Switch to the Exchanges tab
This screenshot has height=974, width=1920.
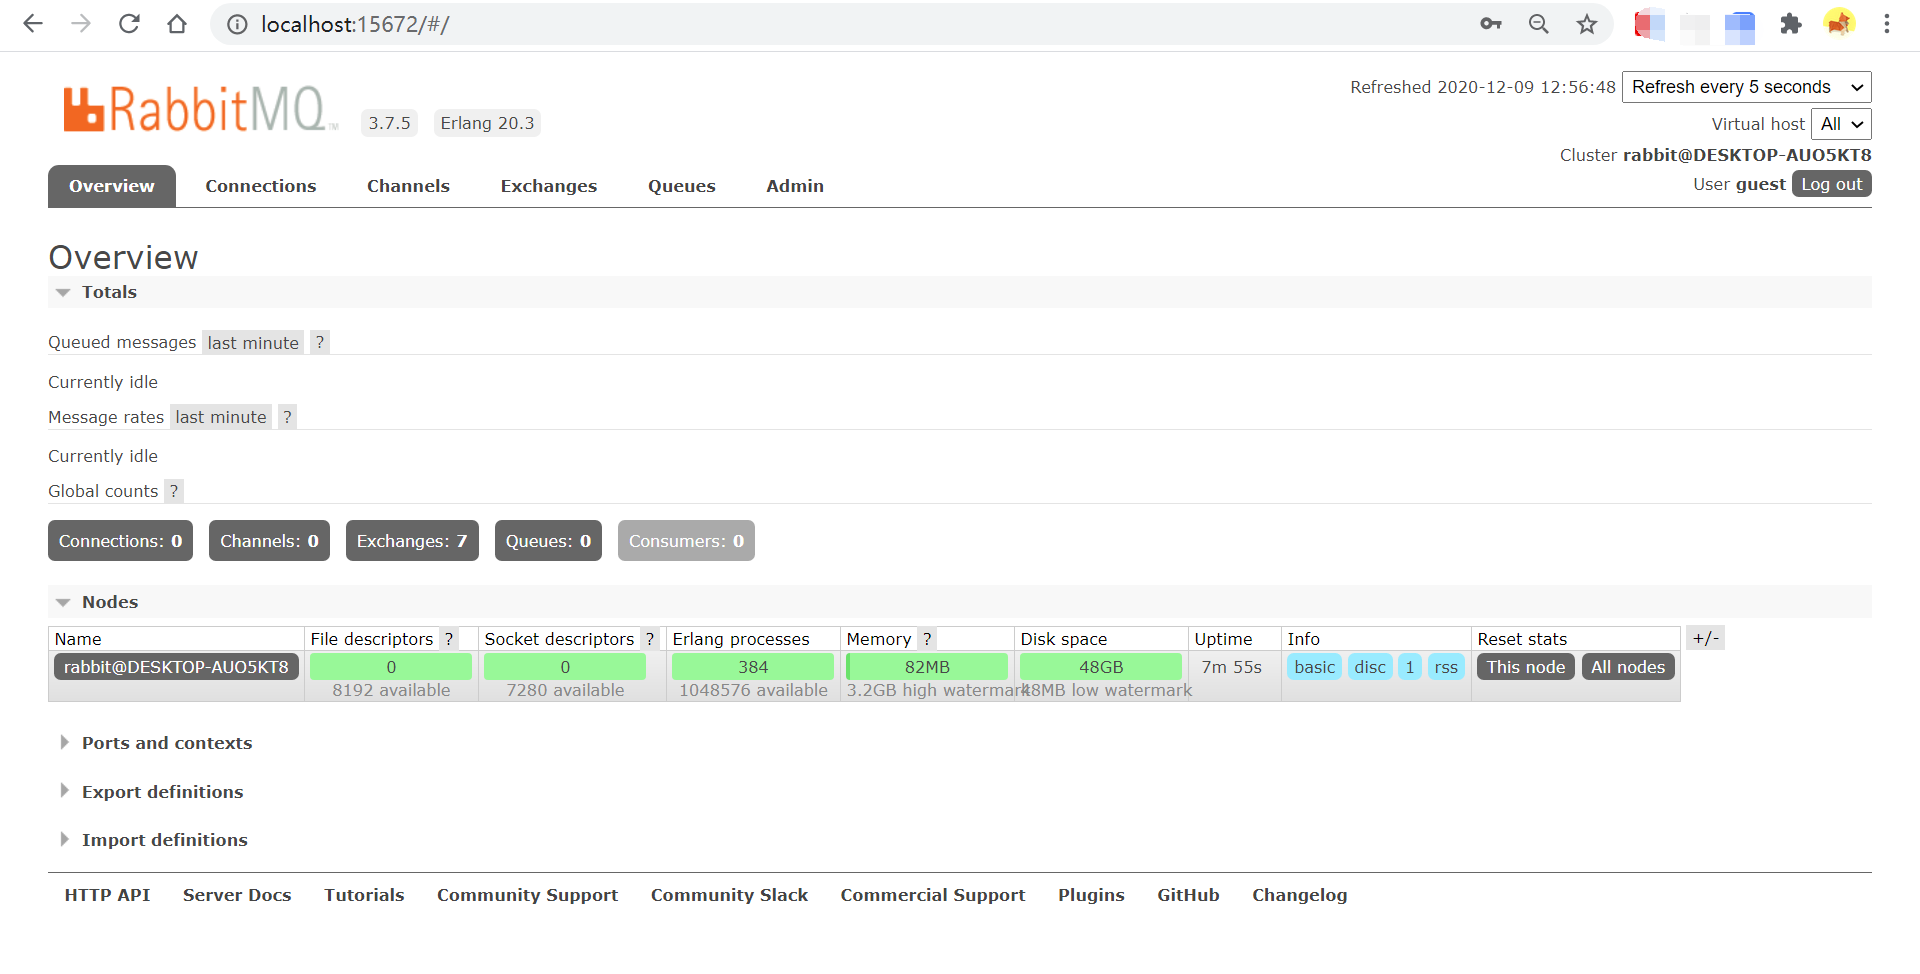pos(549,186)
